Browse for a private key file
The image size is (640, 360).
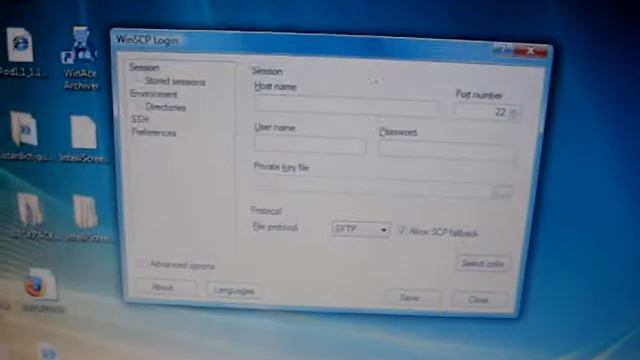coord(503,191)
